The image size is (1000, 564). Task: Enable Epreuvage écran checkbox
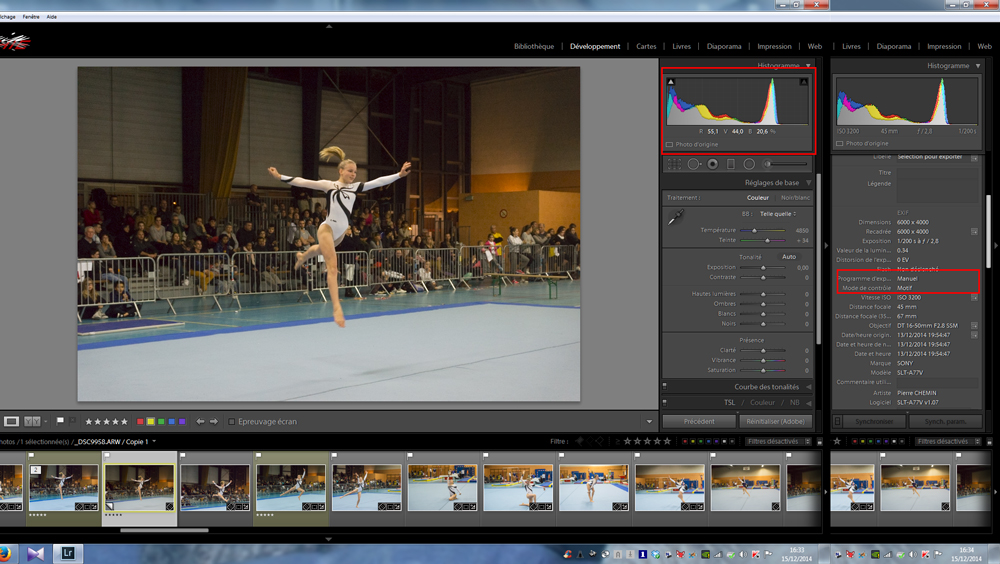[232, 422]
